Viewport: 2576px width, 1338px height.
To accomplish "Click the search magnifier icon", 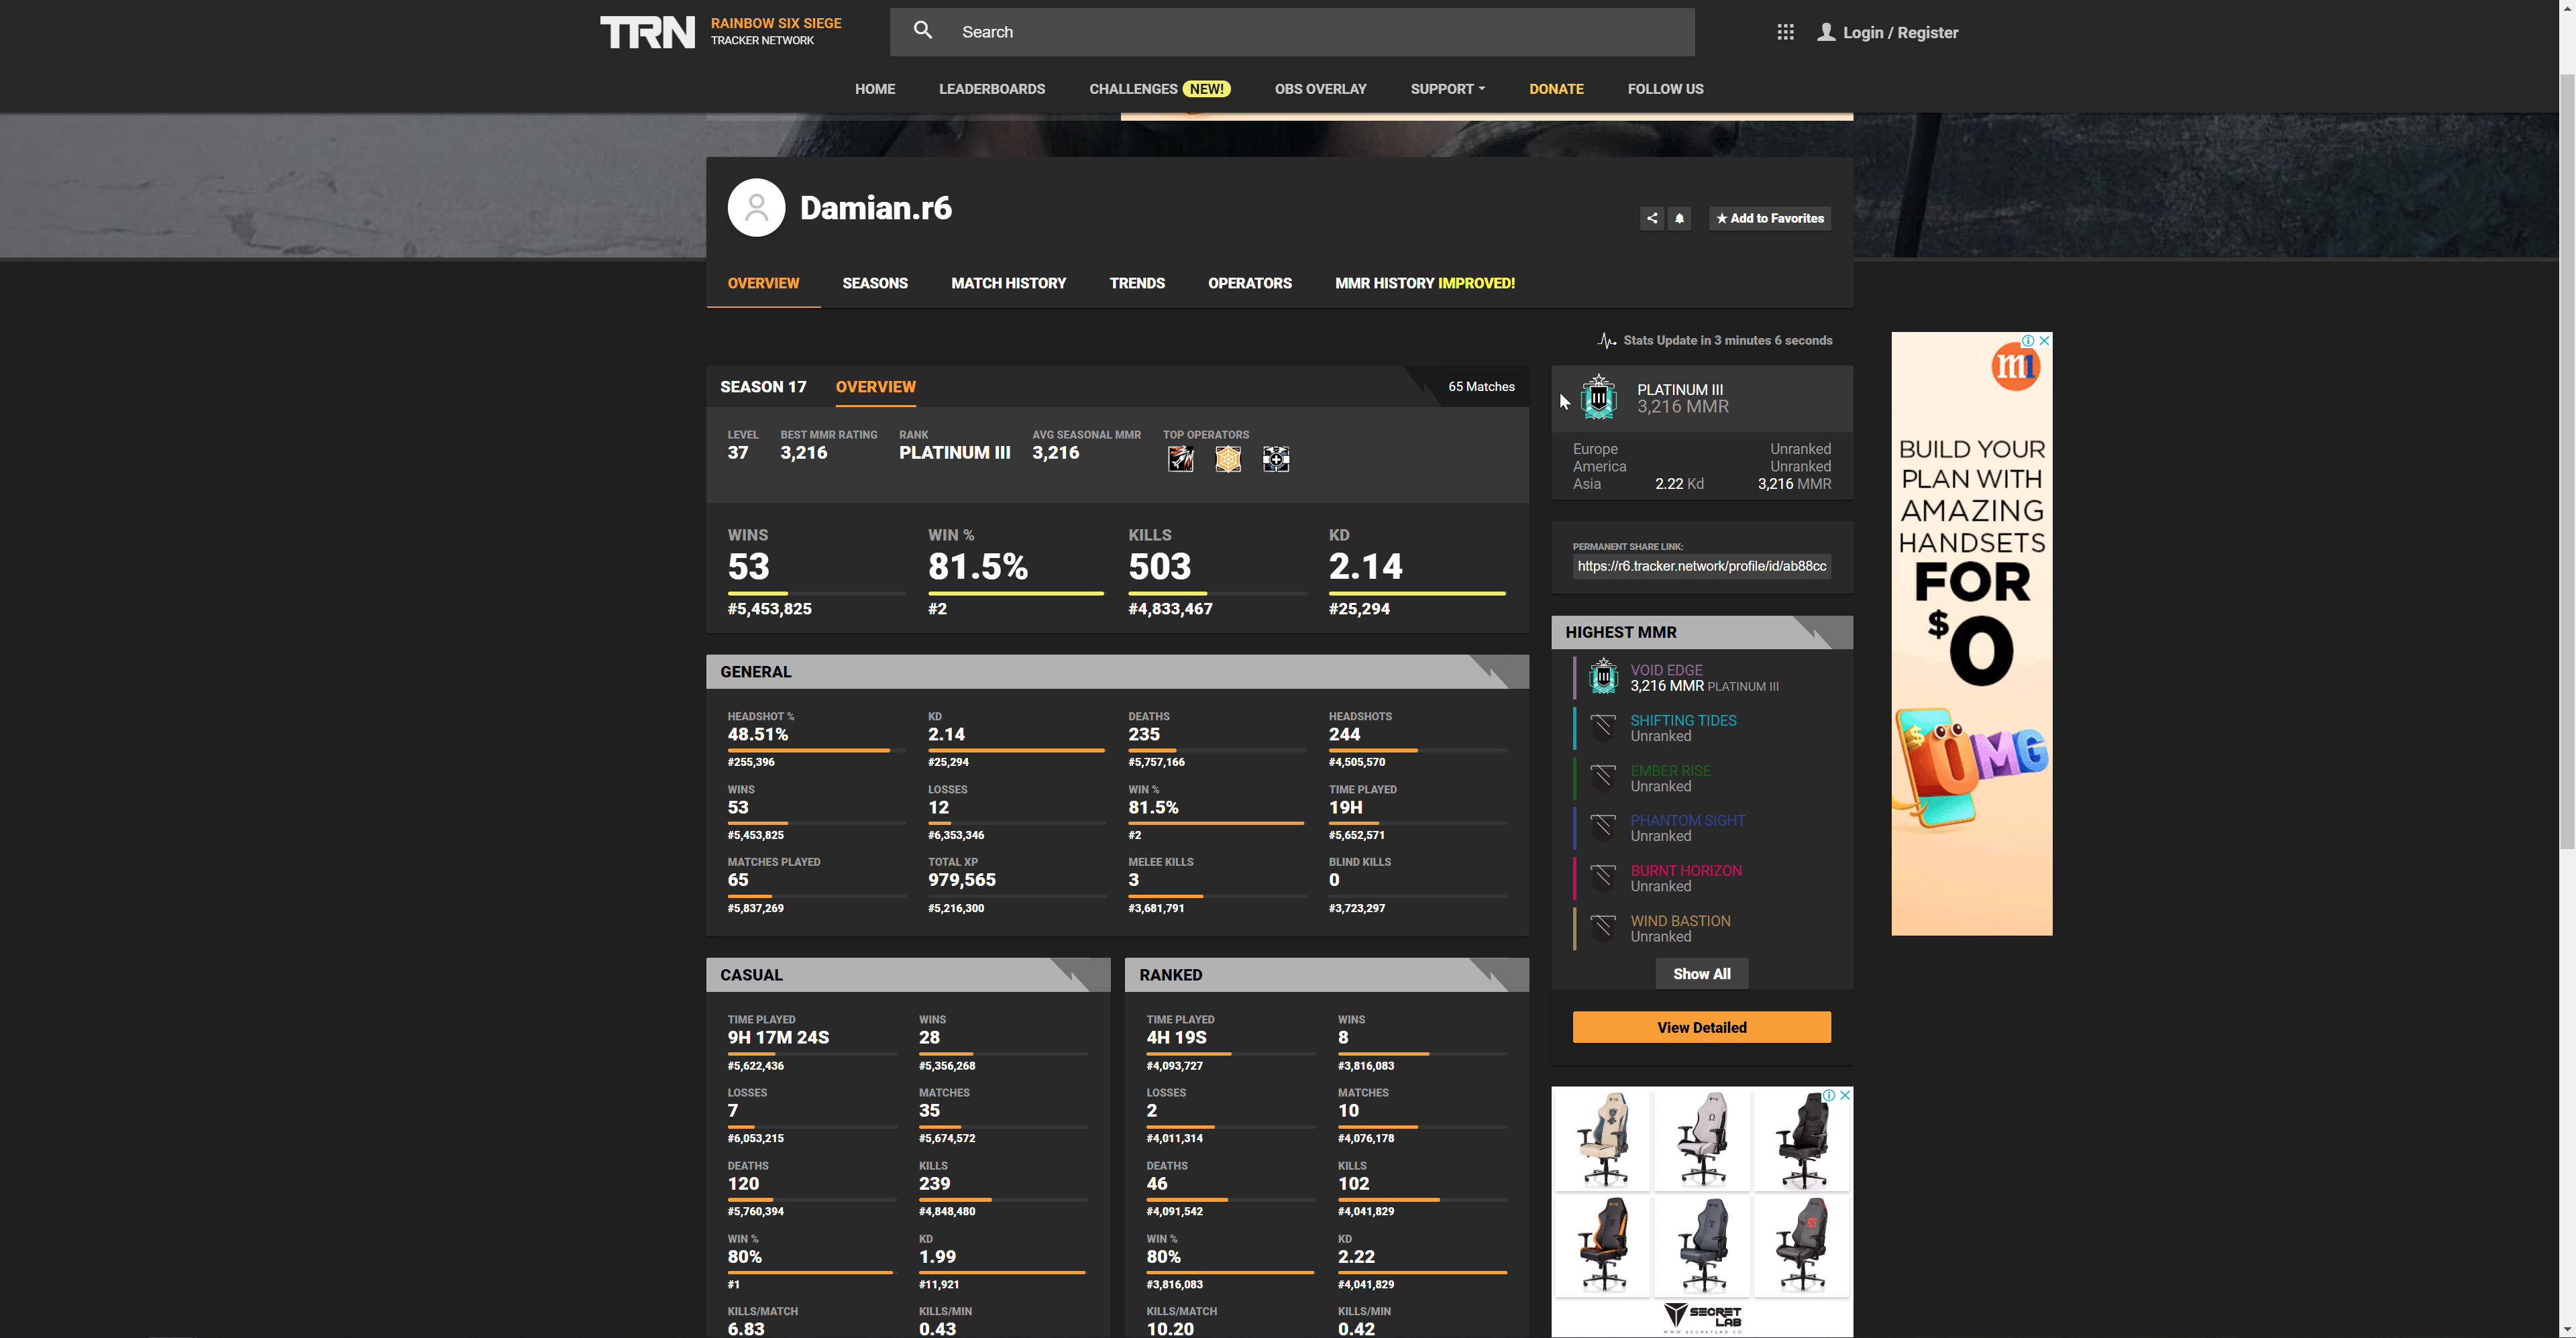I will [923, 31].
